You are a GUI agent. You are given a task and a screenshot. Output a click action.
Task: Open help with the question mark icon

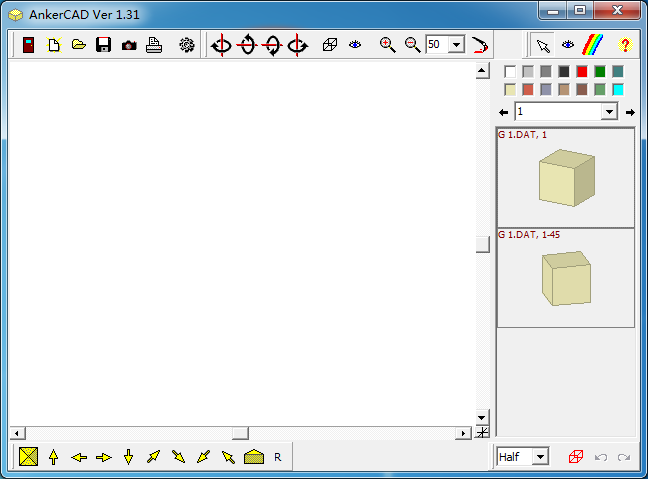tap(625, 44)
